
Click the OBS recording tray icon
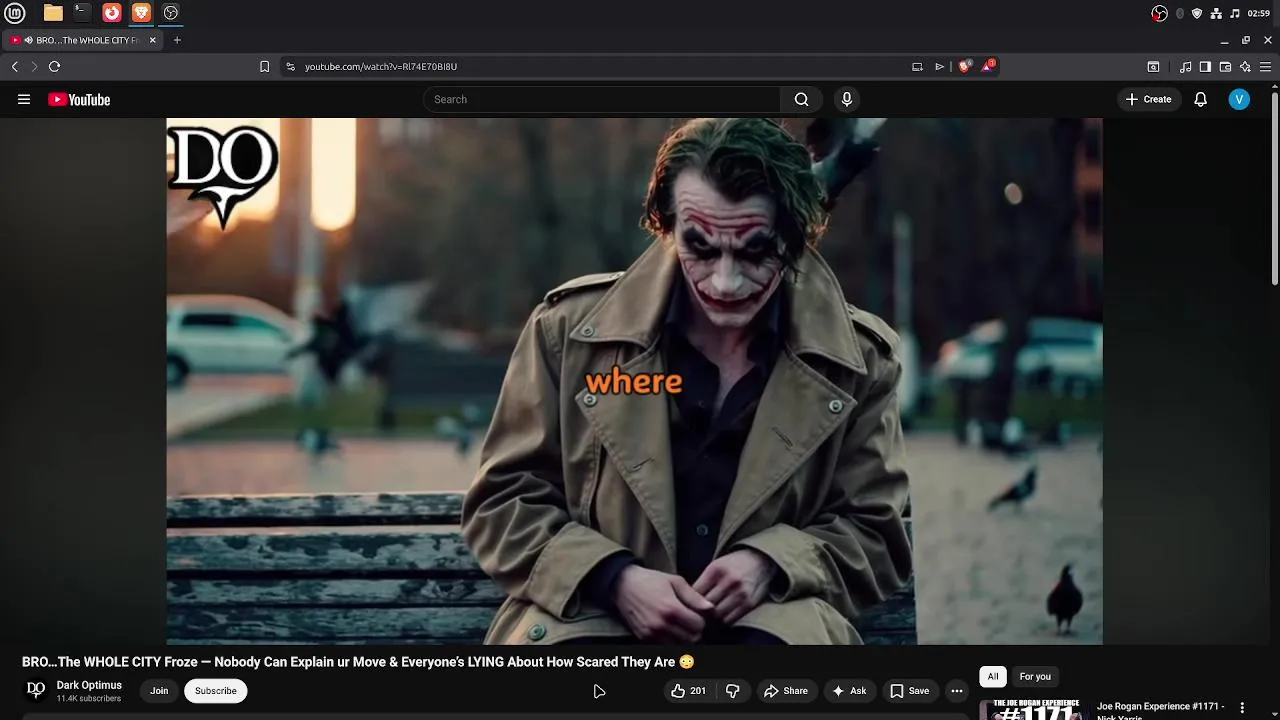pos(1160,13)
